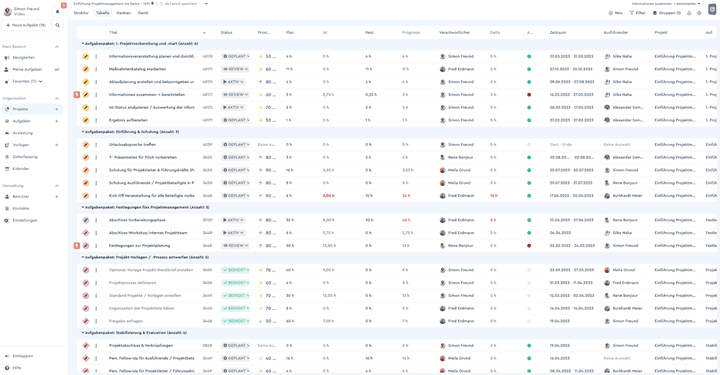Click the Kalender icon in the sidebar
The height and width of the screenshot is (375, 720).
[7, 169]
